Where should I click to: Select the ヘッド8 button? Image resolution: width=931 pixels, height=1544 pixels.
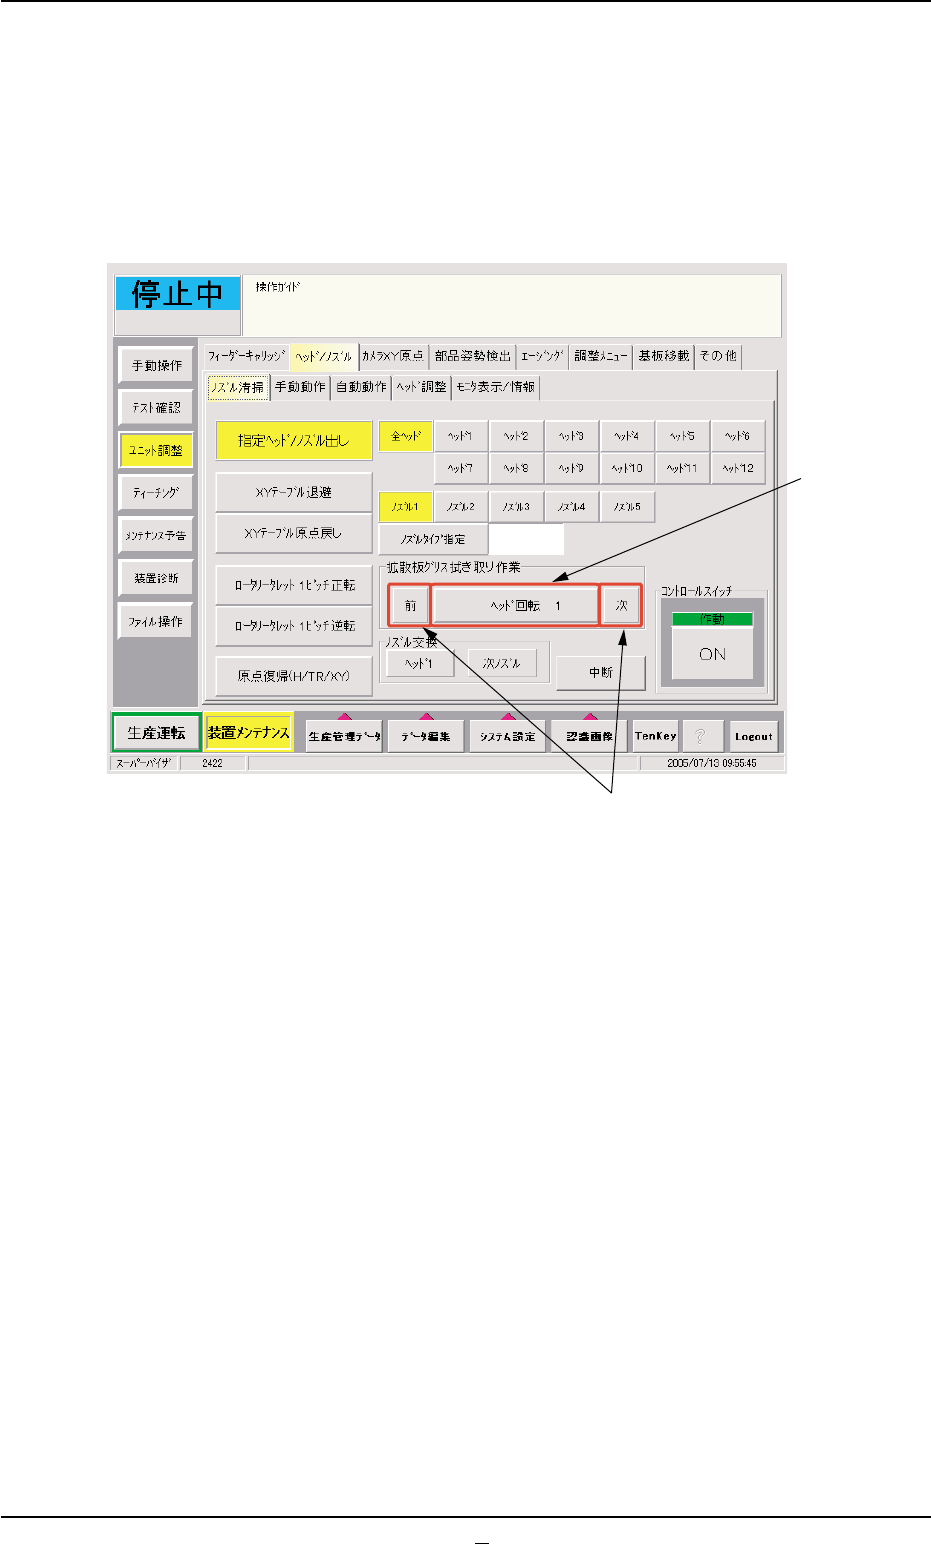516,468
